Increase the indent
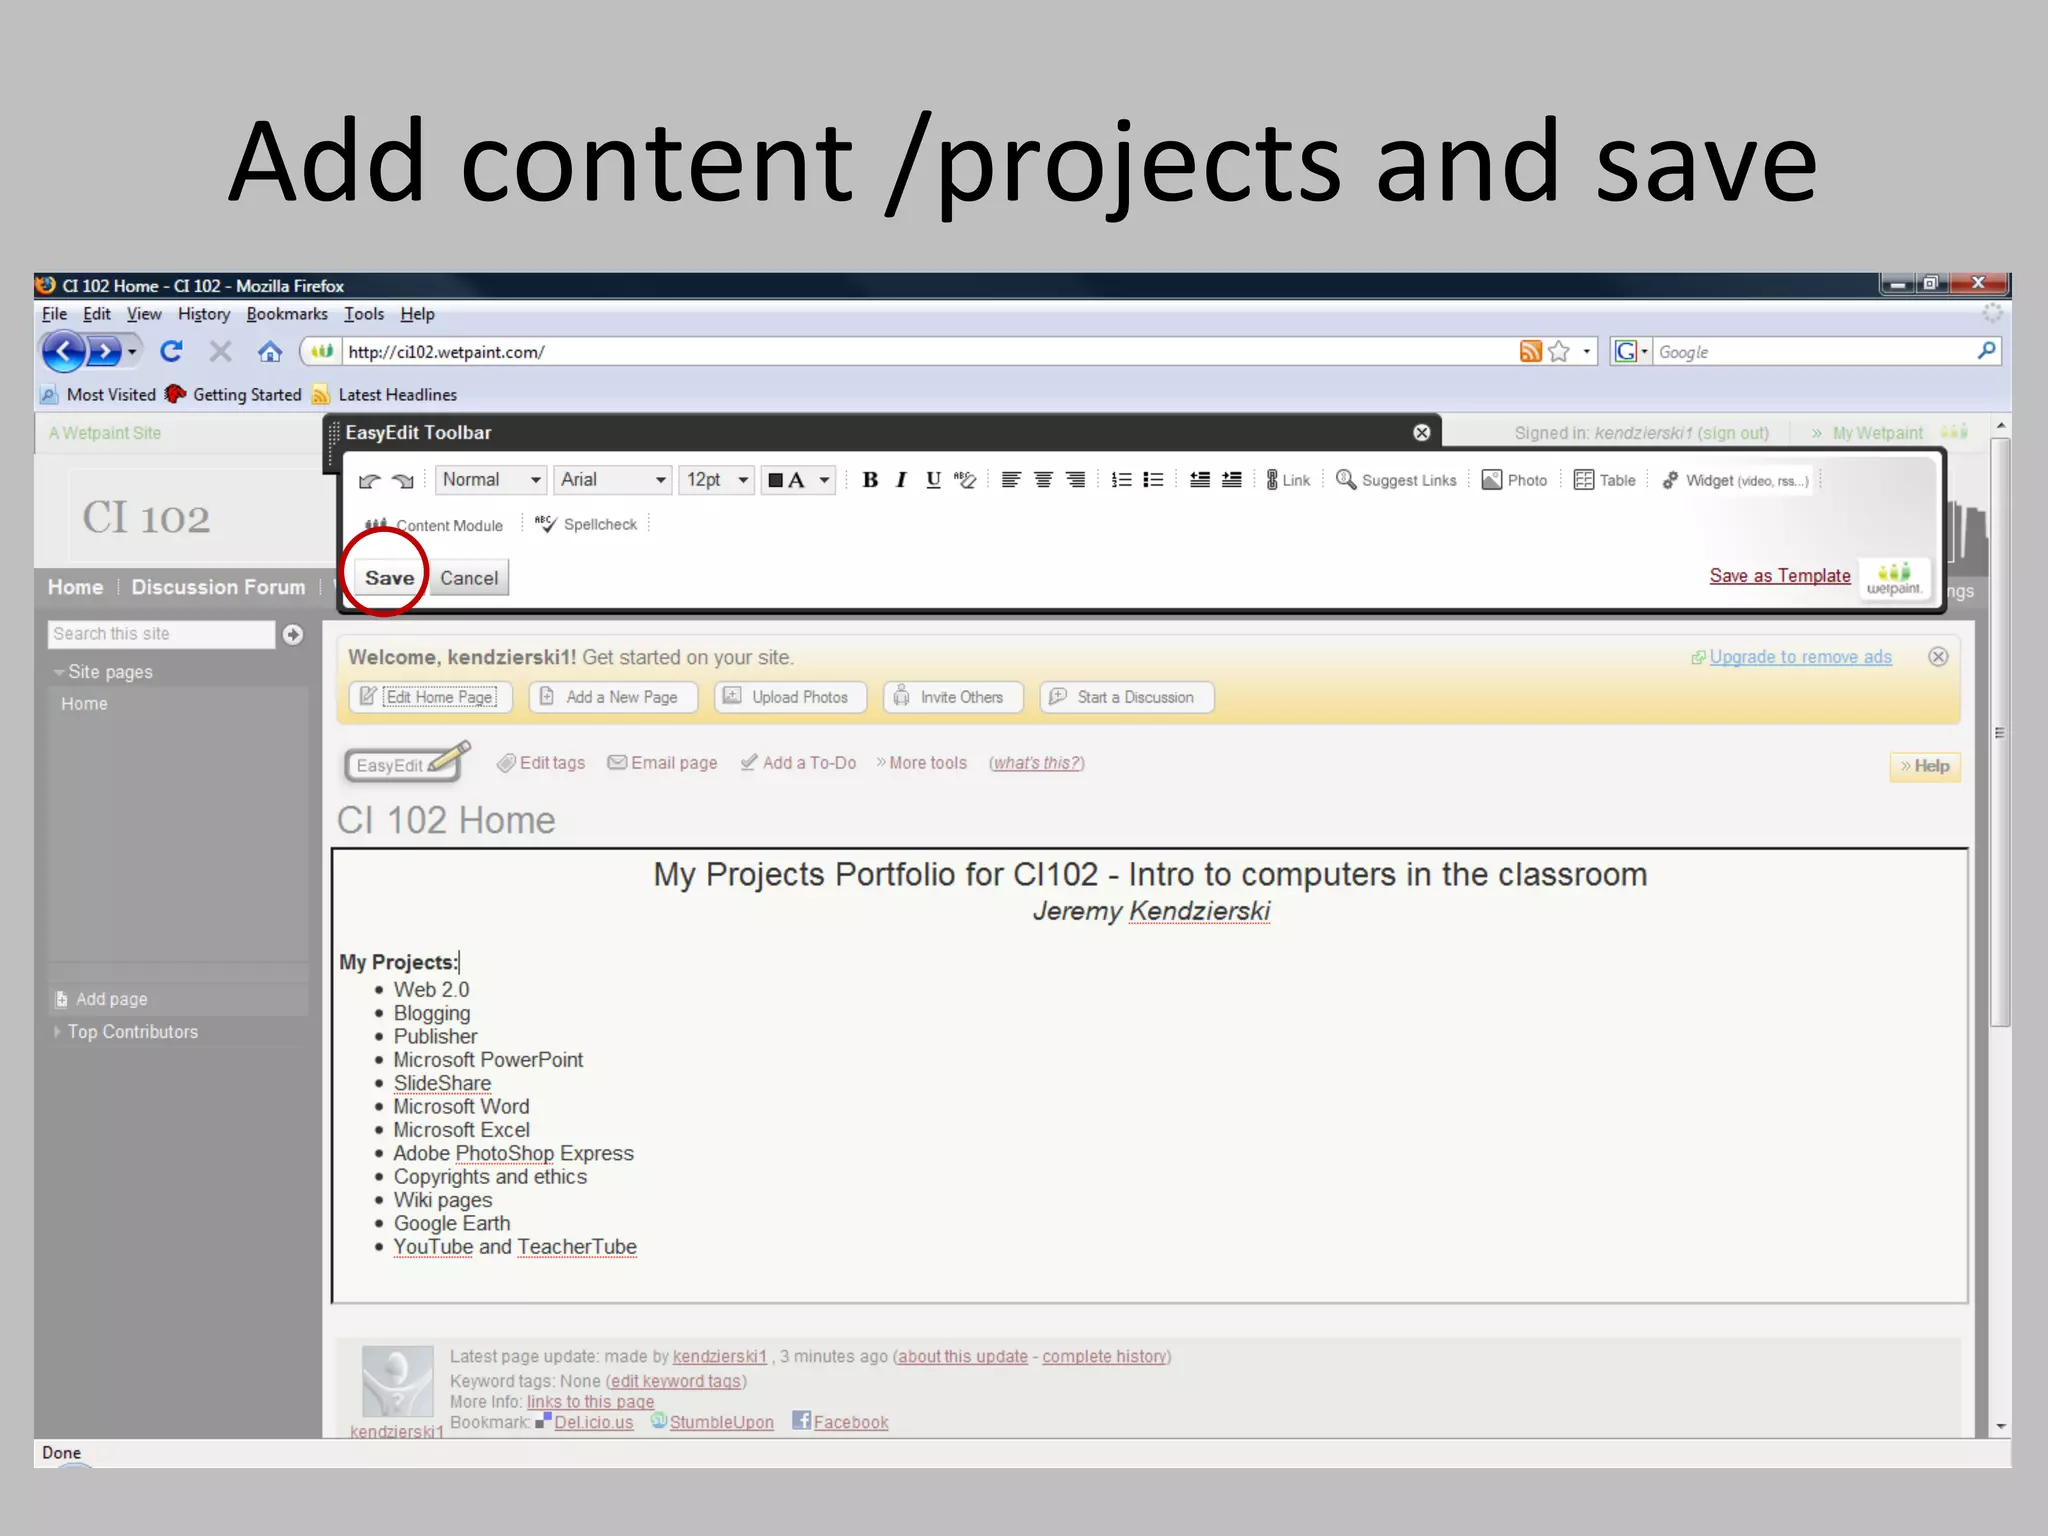The height and width of the screenshot is (1536, 2048). [x=1232, y=480]
